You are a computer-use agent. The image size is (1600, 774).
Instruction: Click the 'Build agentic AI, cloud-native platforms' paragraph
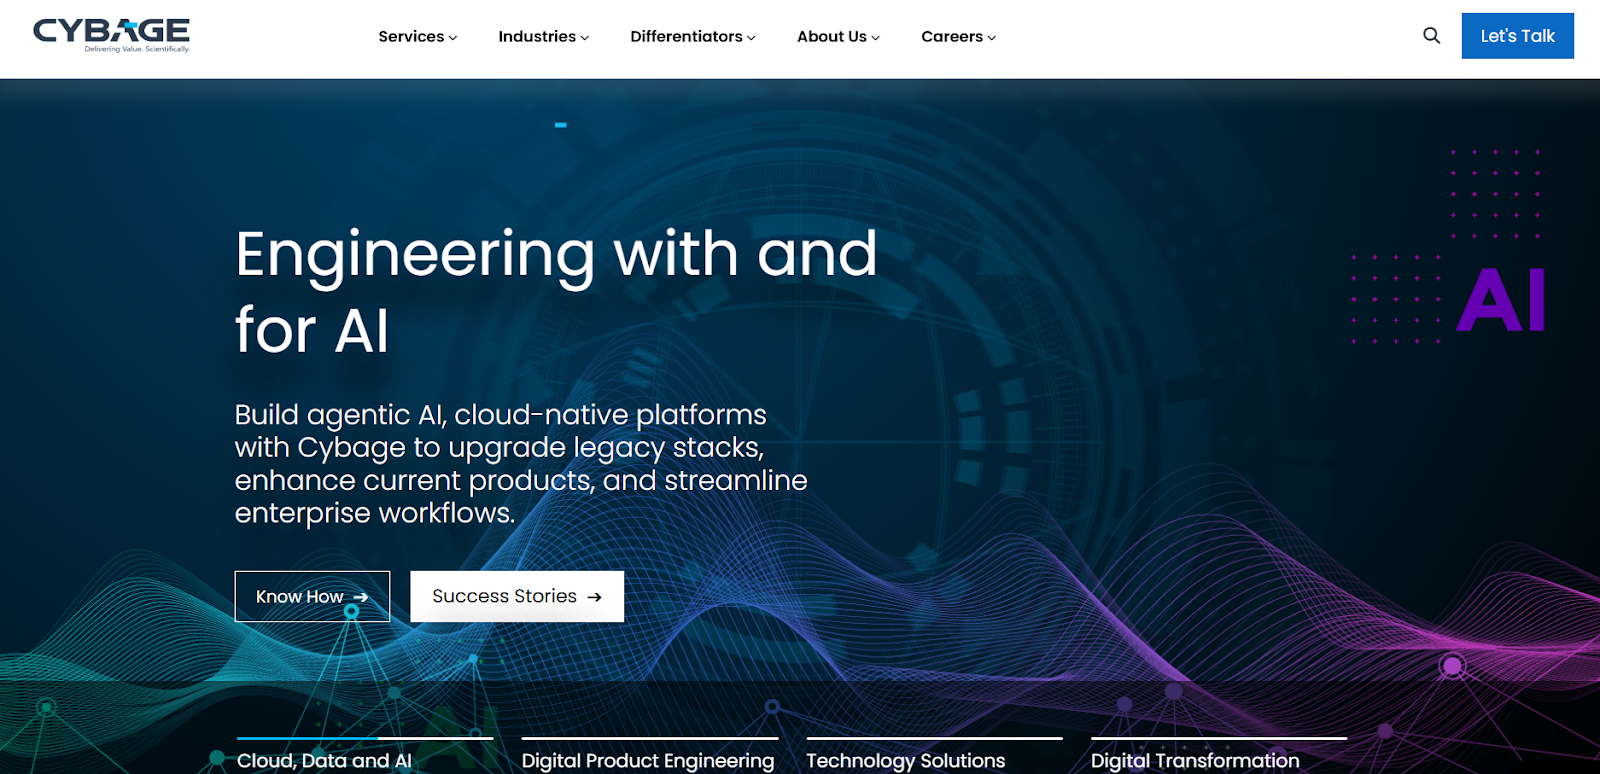pyautogui.click(x=521, y=463)
